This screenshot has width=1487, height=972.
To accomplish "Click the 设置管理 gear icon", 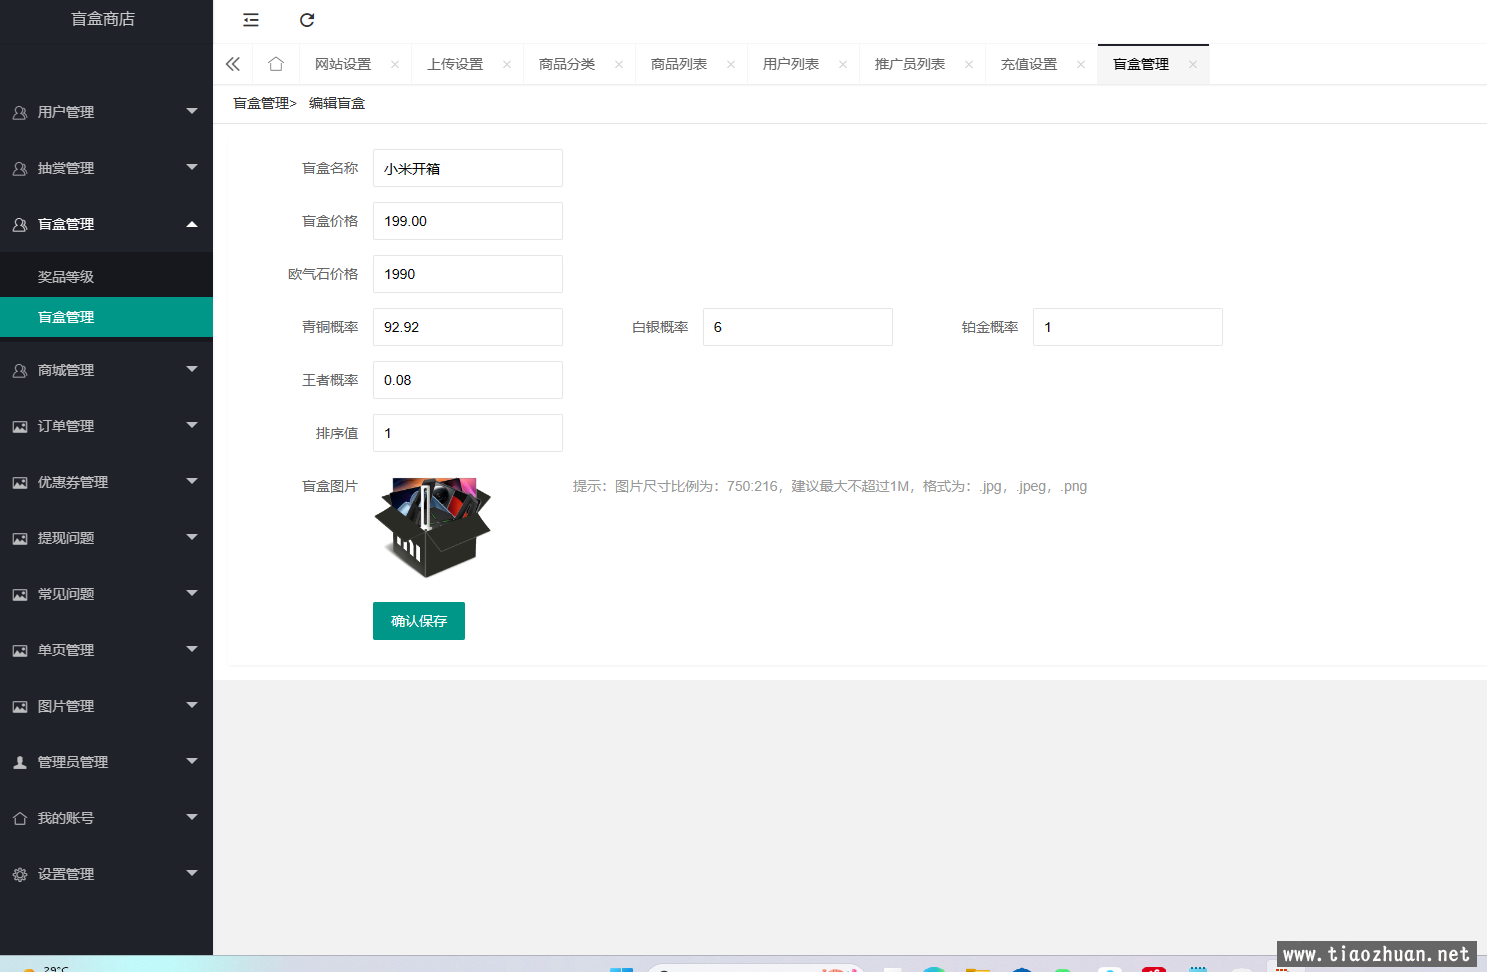I will tap(20, 875).
